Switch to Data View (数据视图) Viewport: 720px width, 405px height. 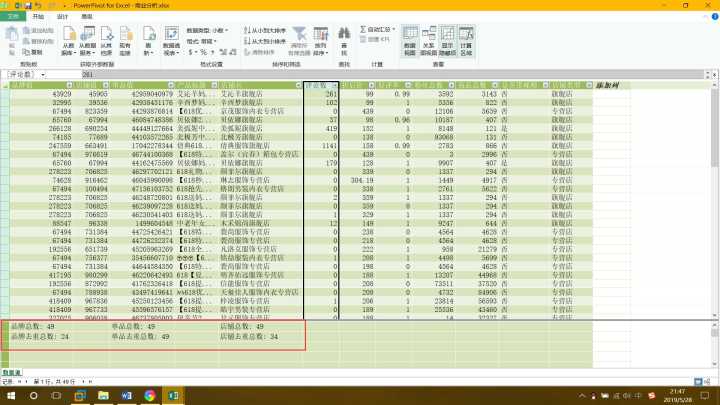click(x=410, y=47)
